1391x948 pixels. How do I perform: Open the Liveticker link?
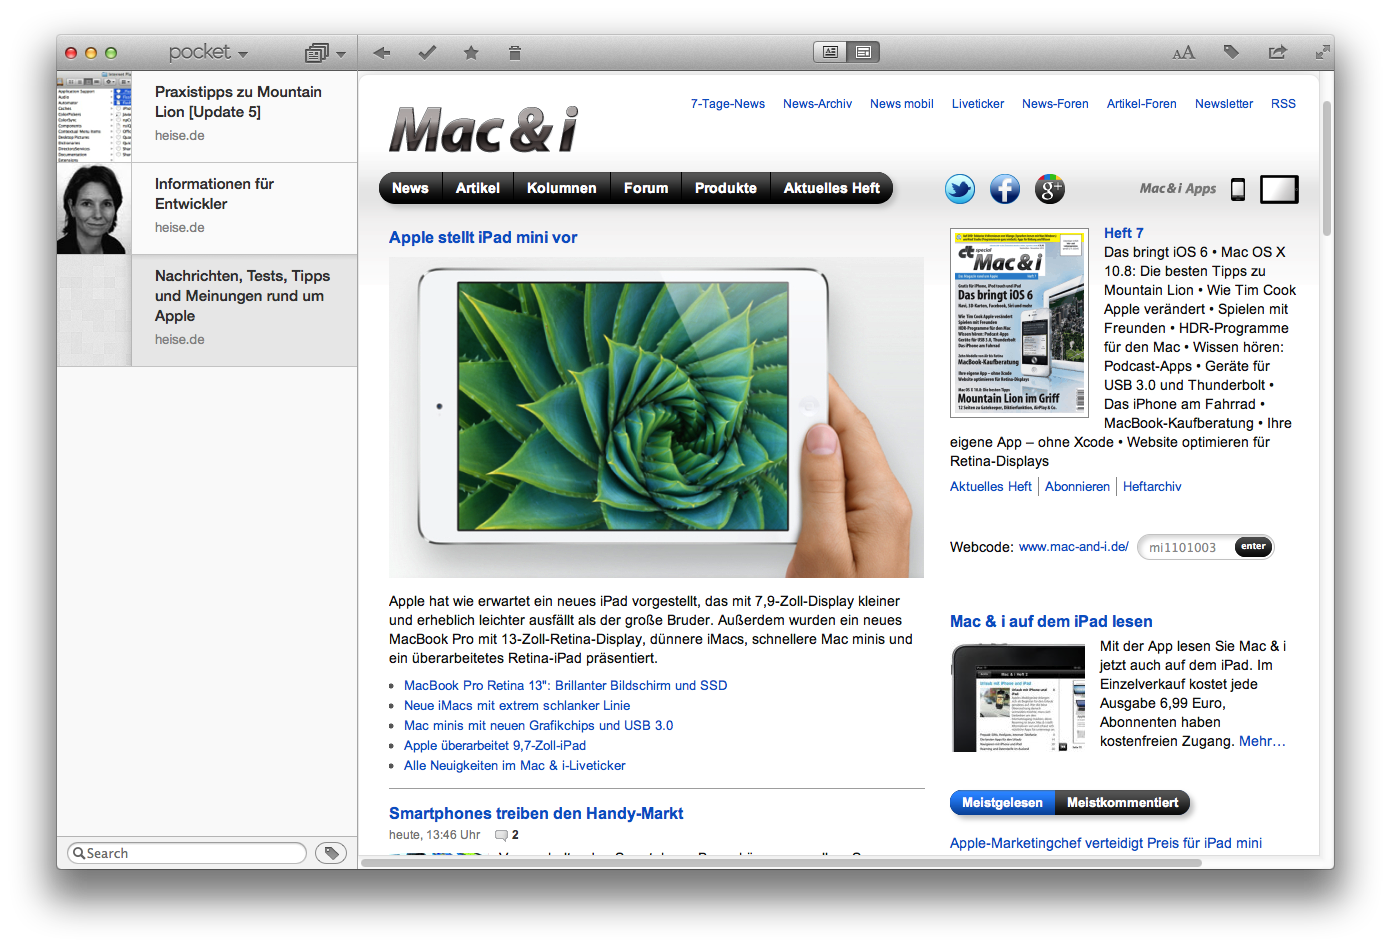point(978,104)
